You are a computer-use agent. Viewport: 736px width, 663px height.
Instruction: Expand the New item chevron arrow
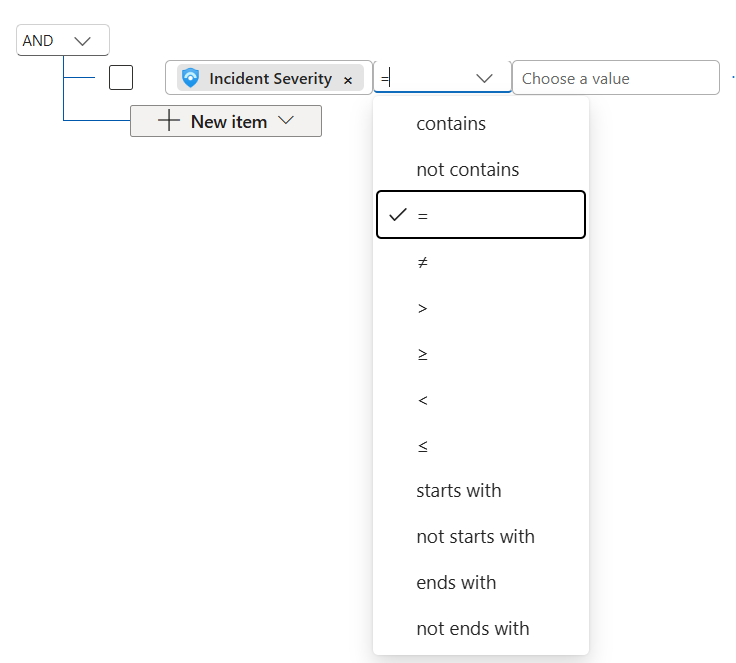(286, 121)
